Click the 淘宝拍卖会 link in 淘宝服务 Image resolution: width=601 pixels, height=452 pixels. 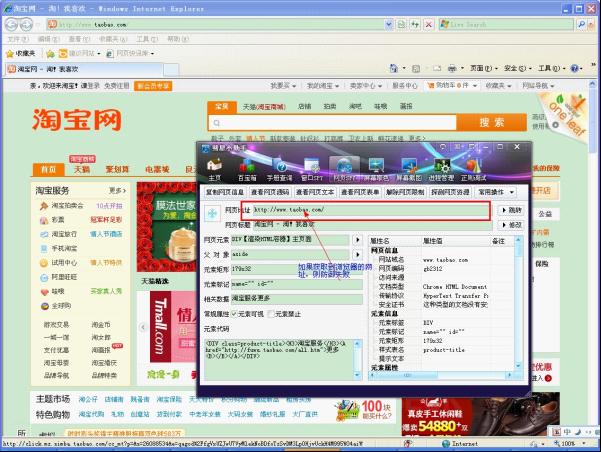[x=67, y=206]
